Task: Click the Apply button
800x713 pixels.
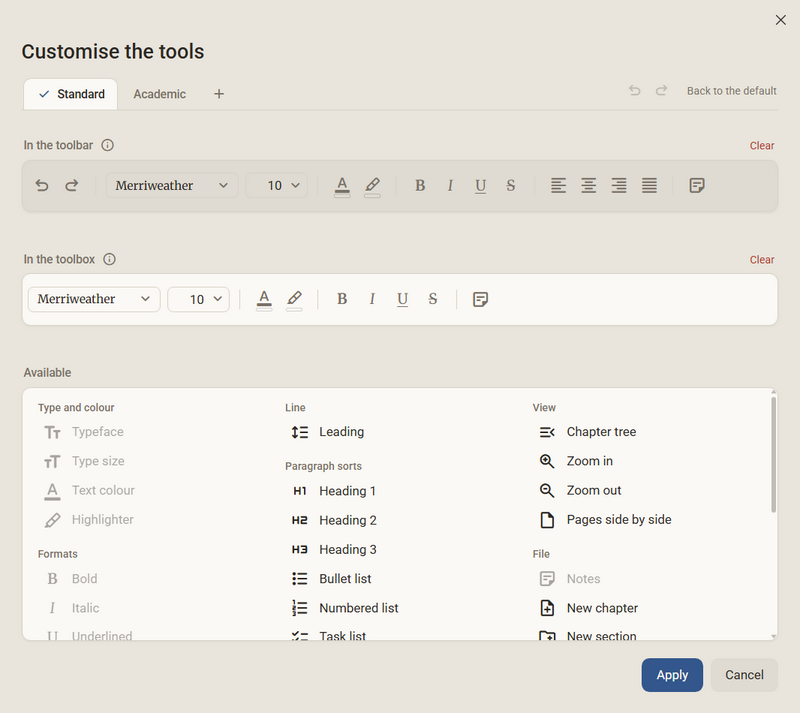Action: (672, 675)
